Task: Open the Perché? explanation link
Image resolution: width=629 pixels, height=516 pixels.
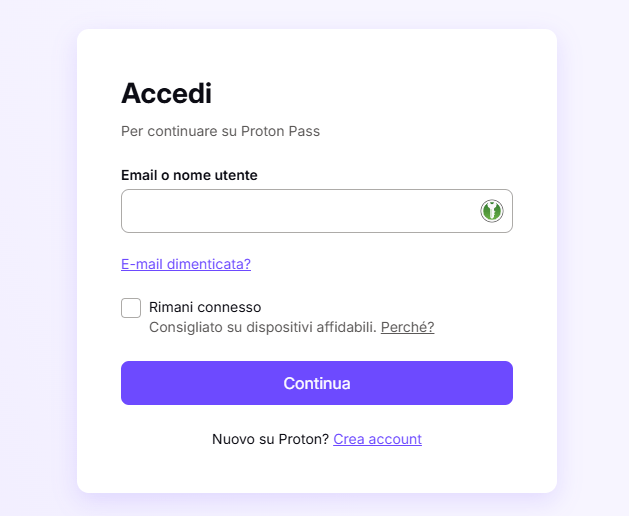Action: [407, 327]
